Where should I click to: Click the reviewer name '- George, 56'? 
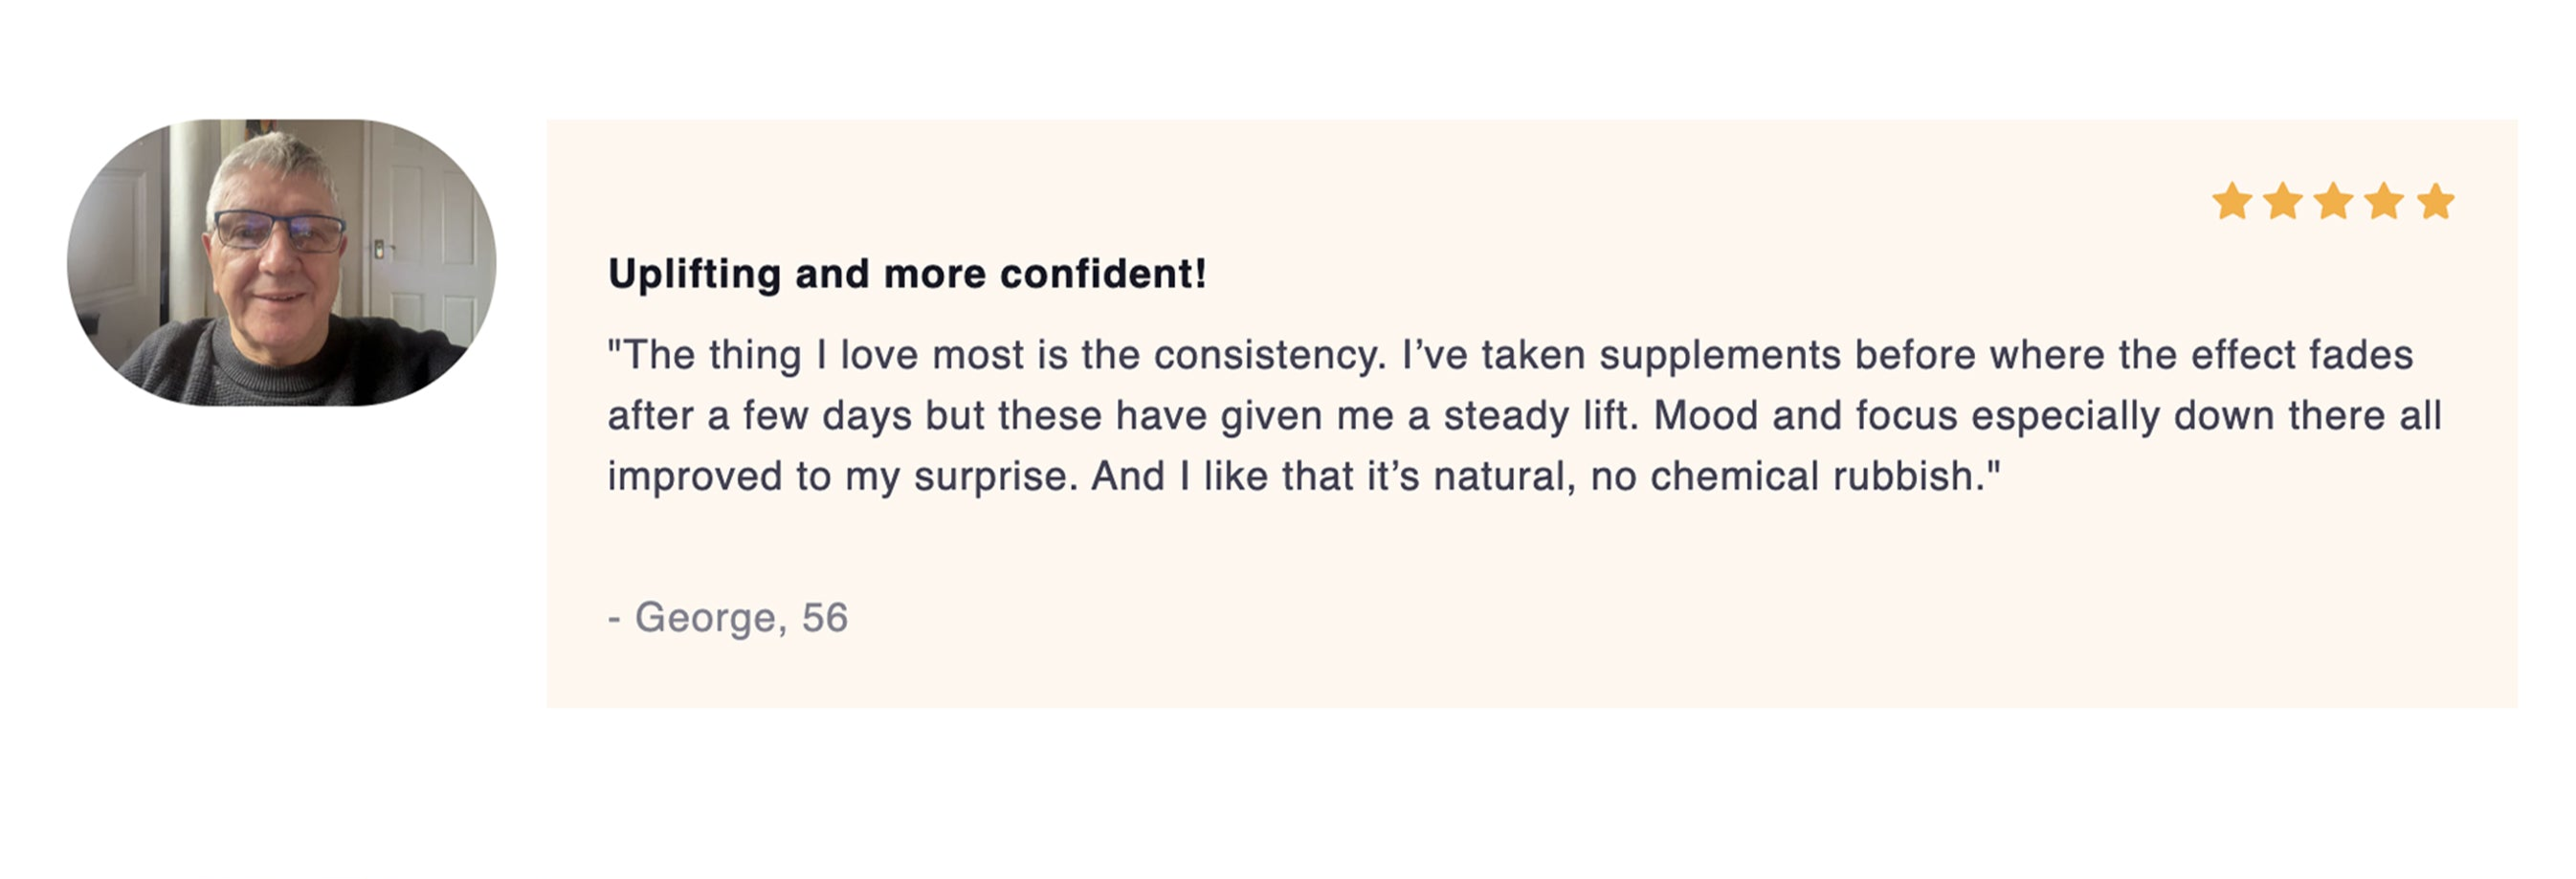(728, 618)
